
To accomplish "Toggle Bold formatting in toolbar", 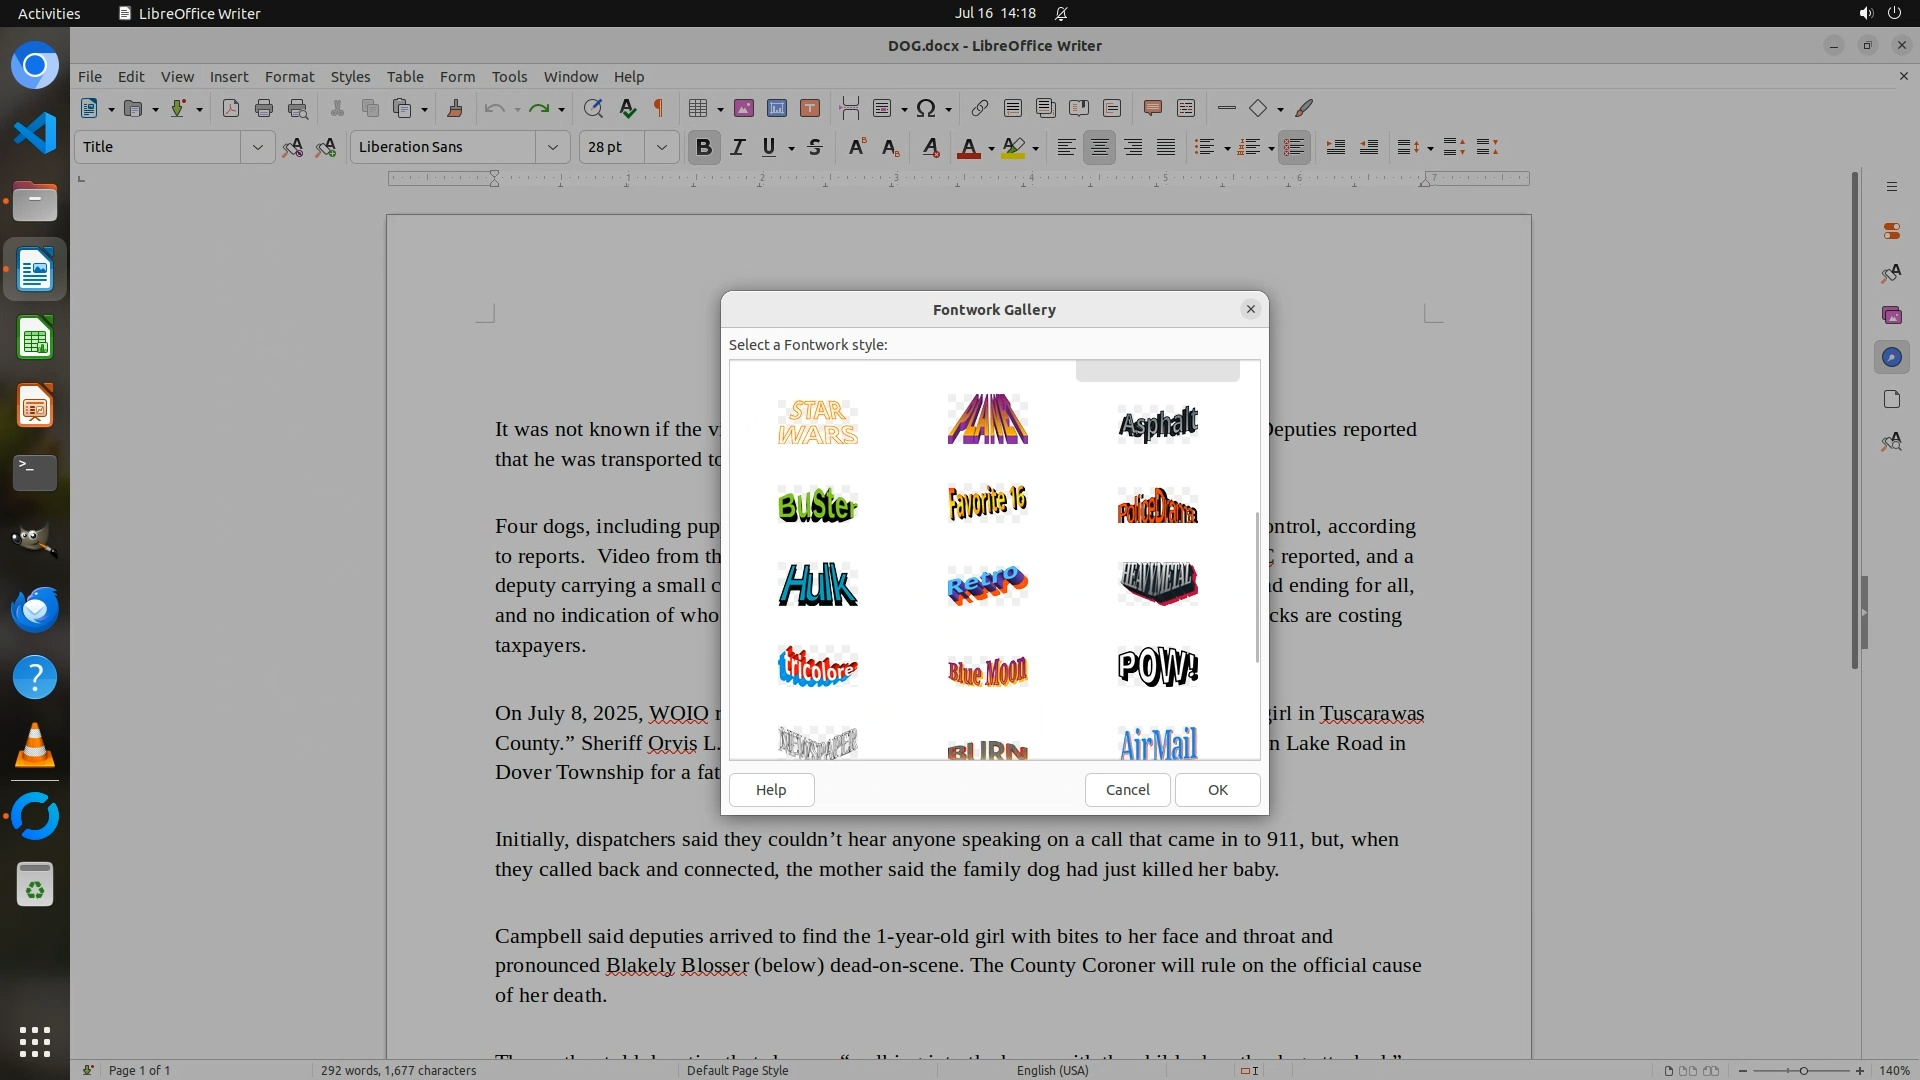I will 703,147.
